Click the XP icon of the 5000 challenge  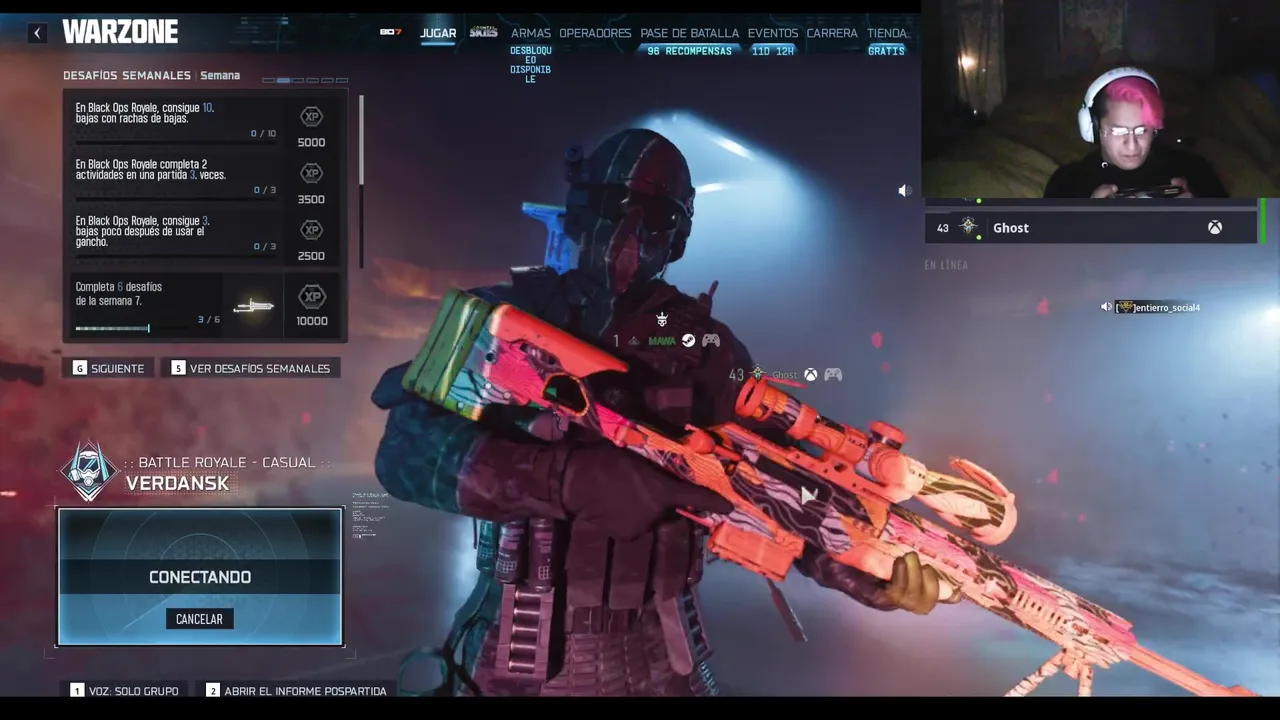[312, 117]
